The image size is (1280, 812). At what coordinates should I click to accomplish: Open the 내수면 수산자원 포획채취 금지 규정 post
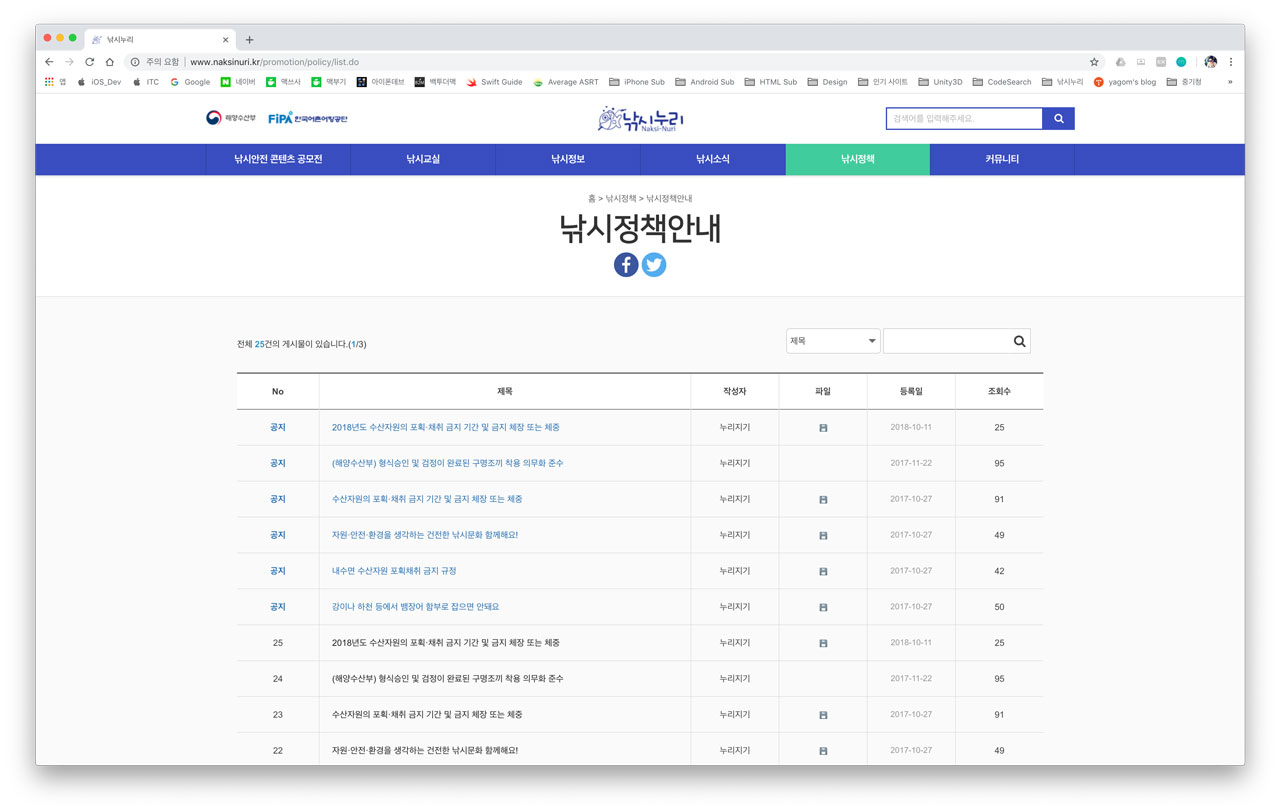(394, 571)
